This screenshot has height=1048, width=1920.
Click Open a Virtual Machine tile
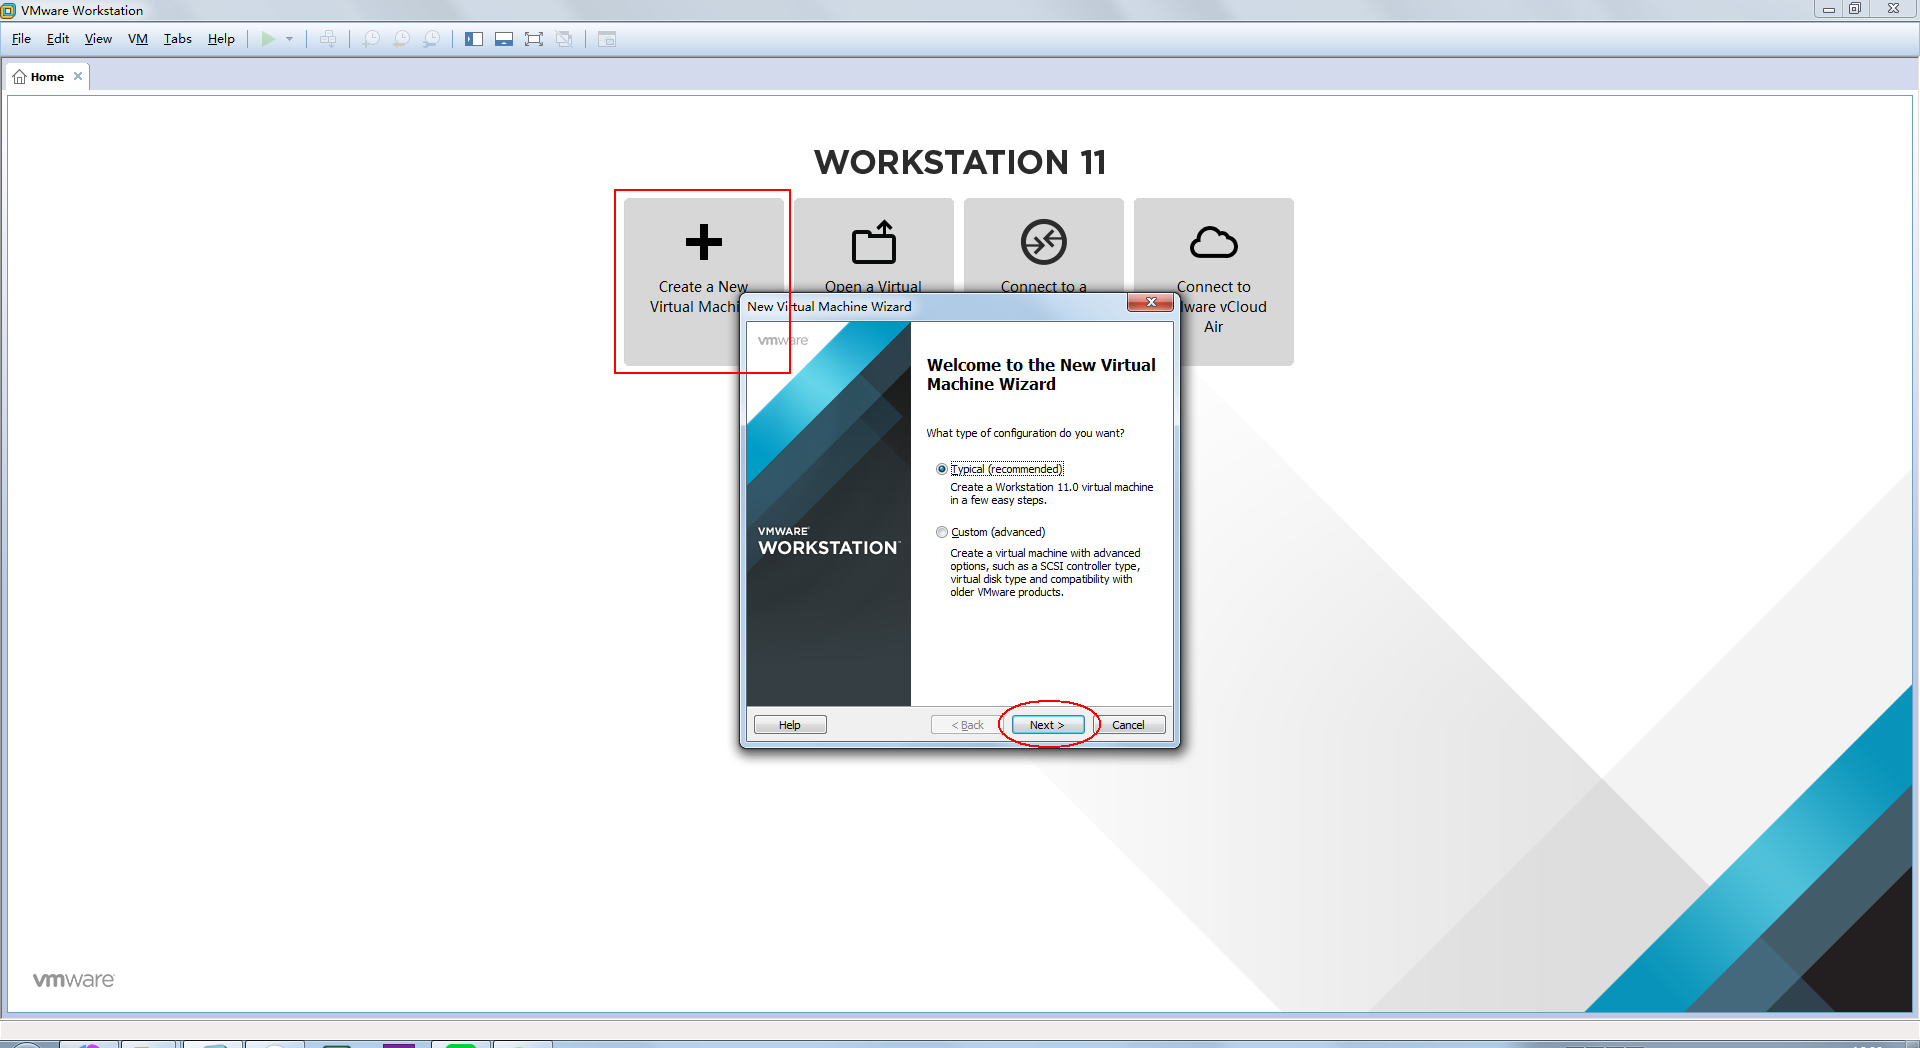pyautogui.click(x=874, y=245)
